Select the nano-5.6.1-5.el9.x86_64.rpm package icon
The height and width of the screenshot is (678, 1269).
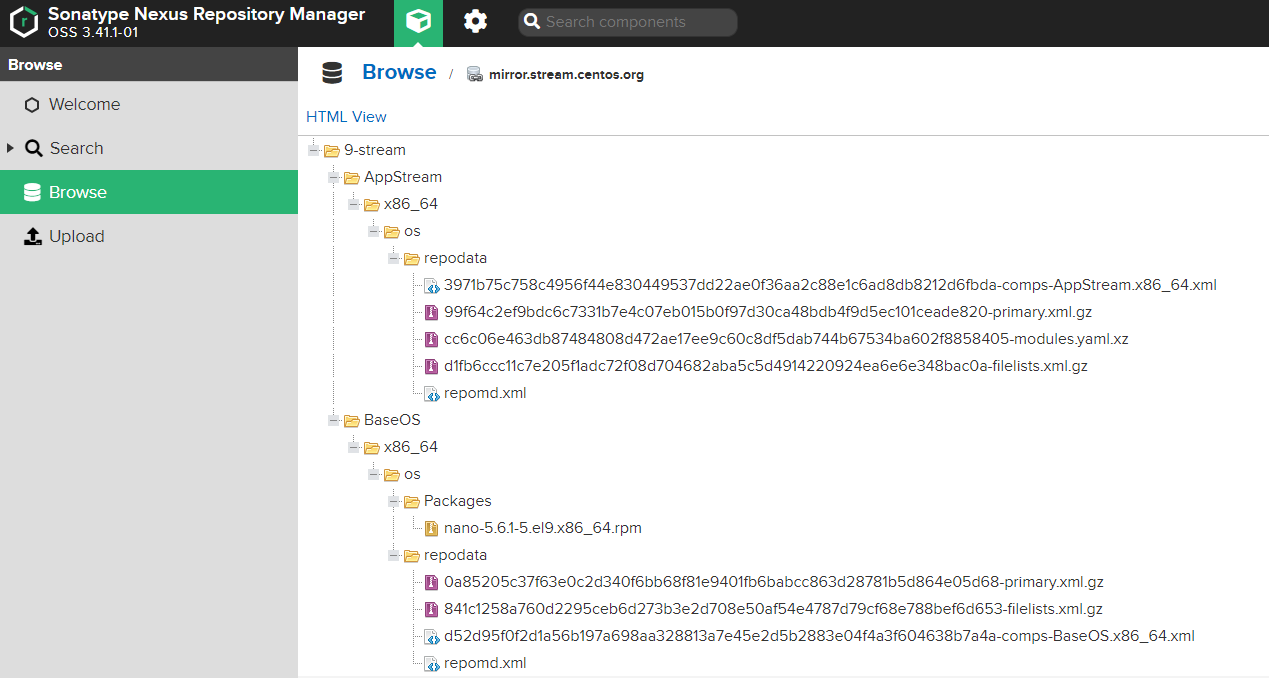(431, 528)
